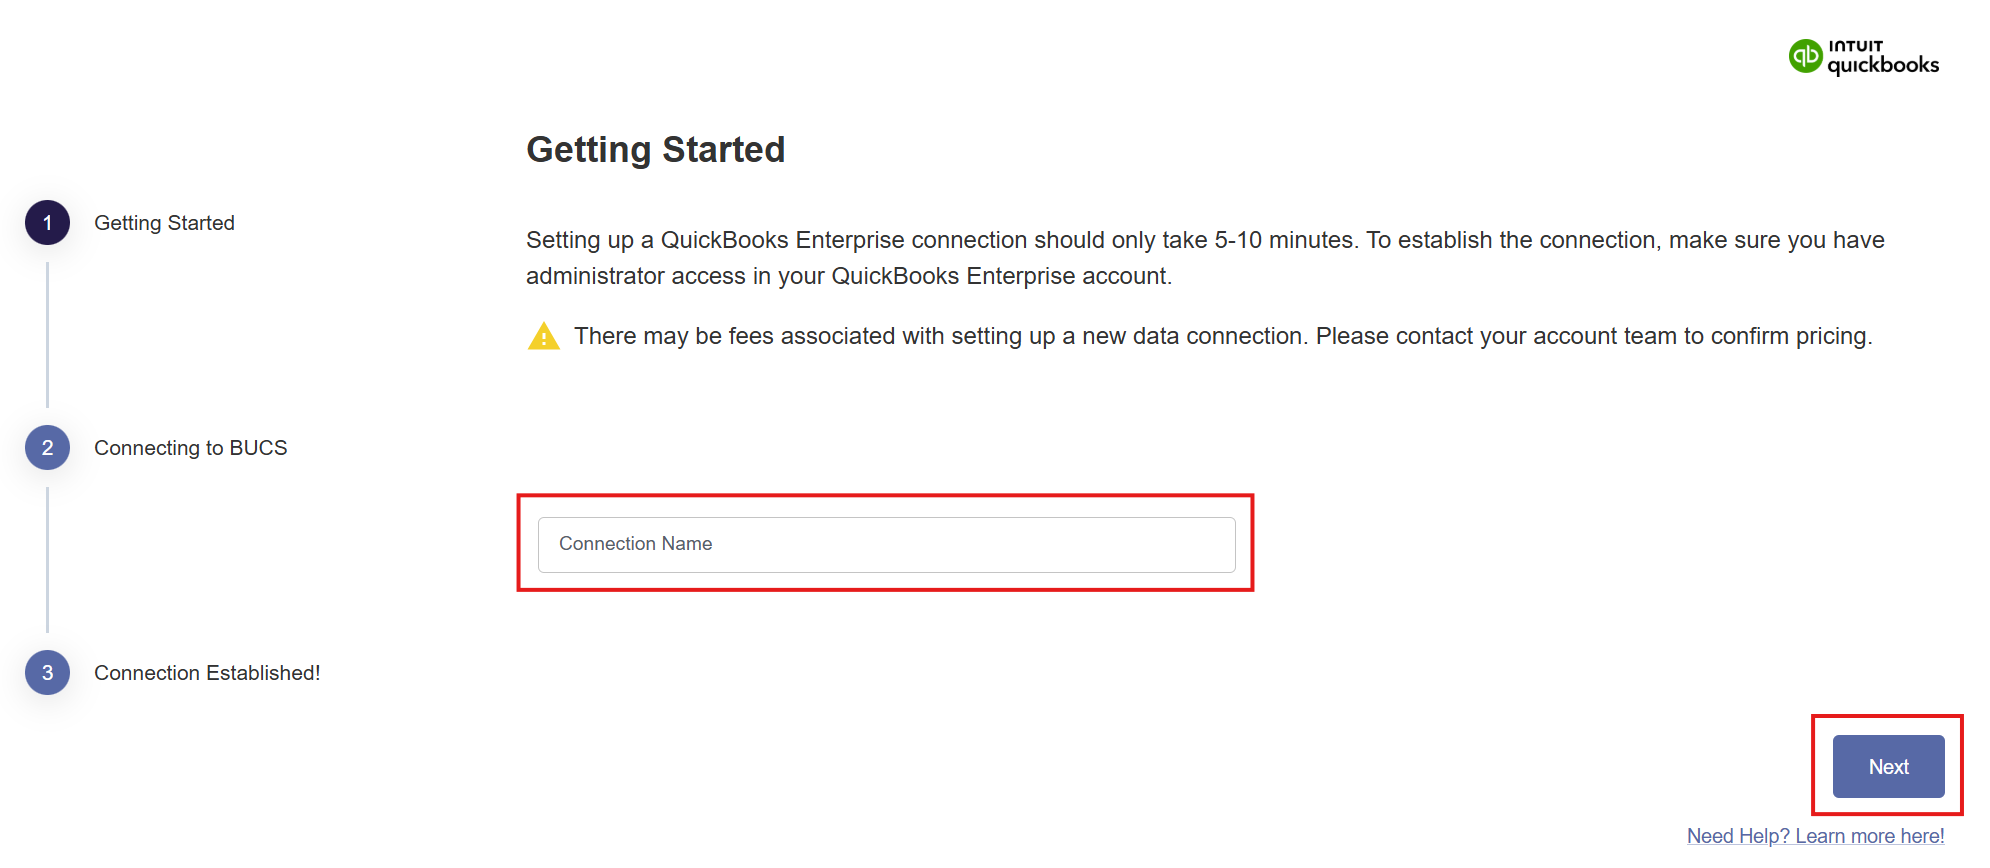Open the Getting Started step label
Image resolution: width=1990 pixels, height=868 pixels.
[x=164, y=223]
